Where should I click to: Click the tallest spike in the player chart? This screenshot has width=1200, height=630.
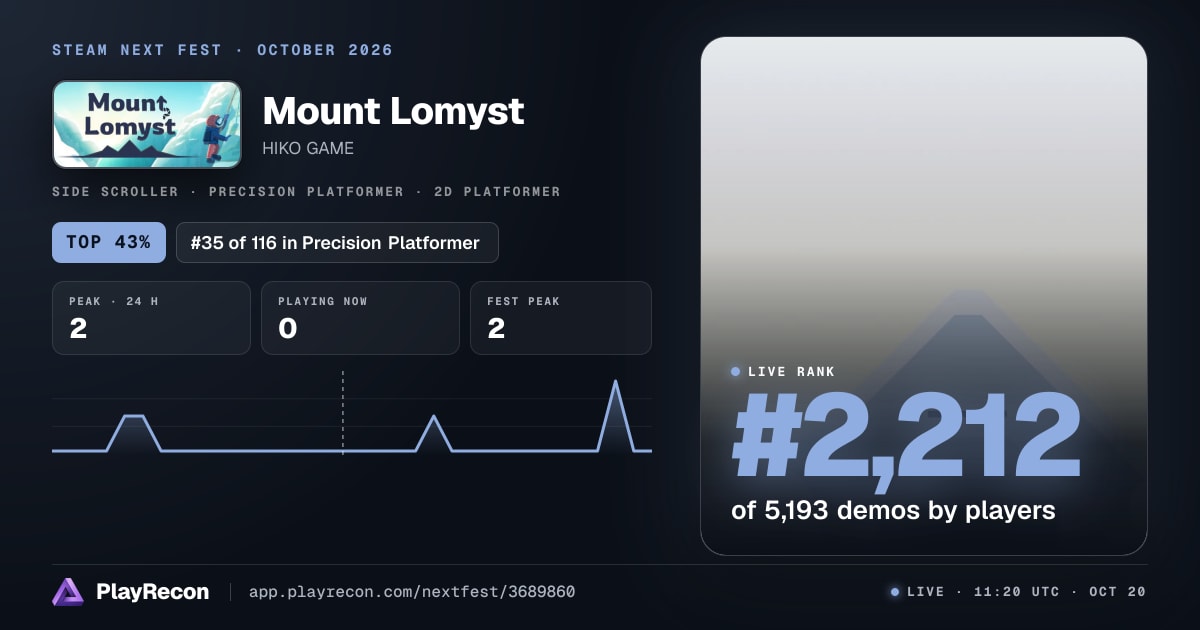coord(615,415)
